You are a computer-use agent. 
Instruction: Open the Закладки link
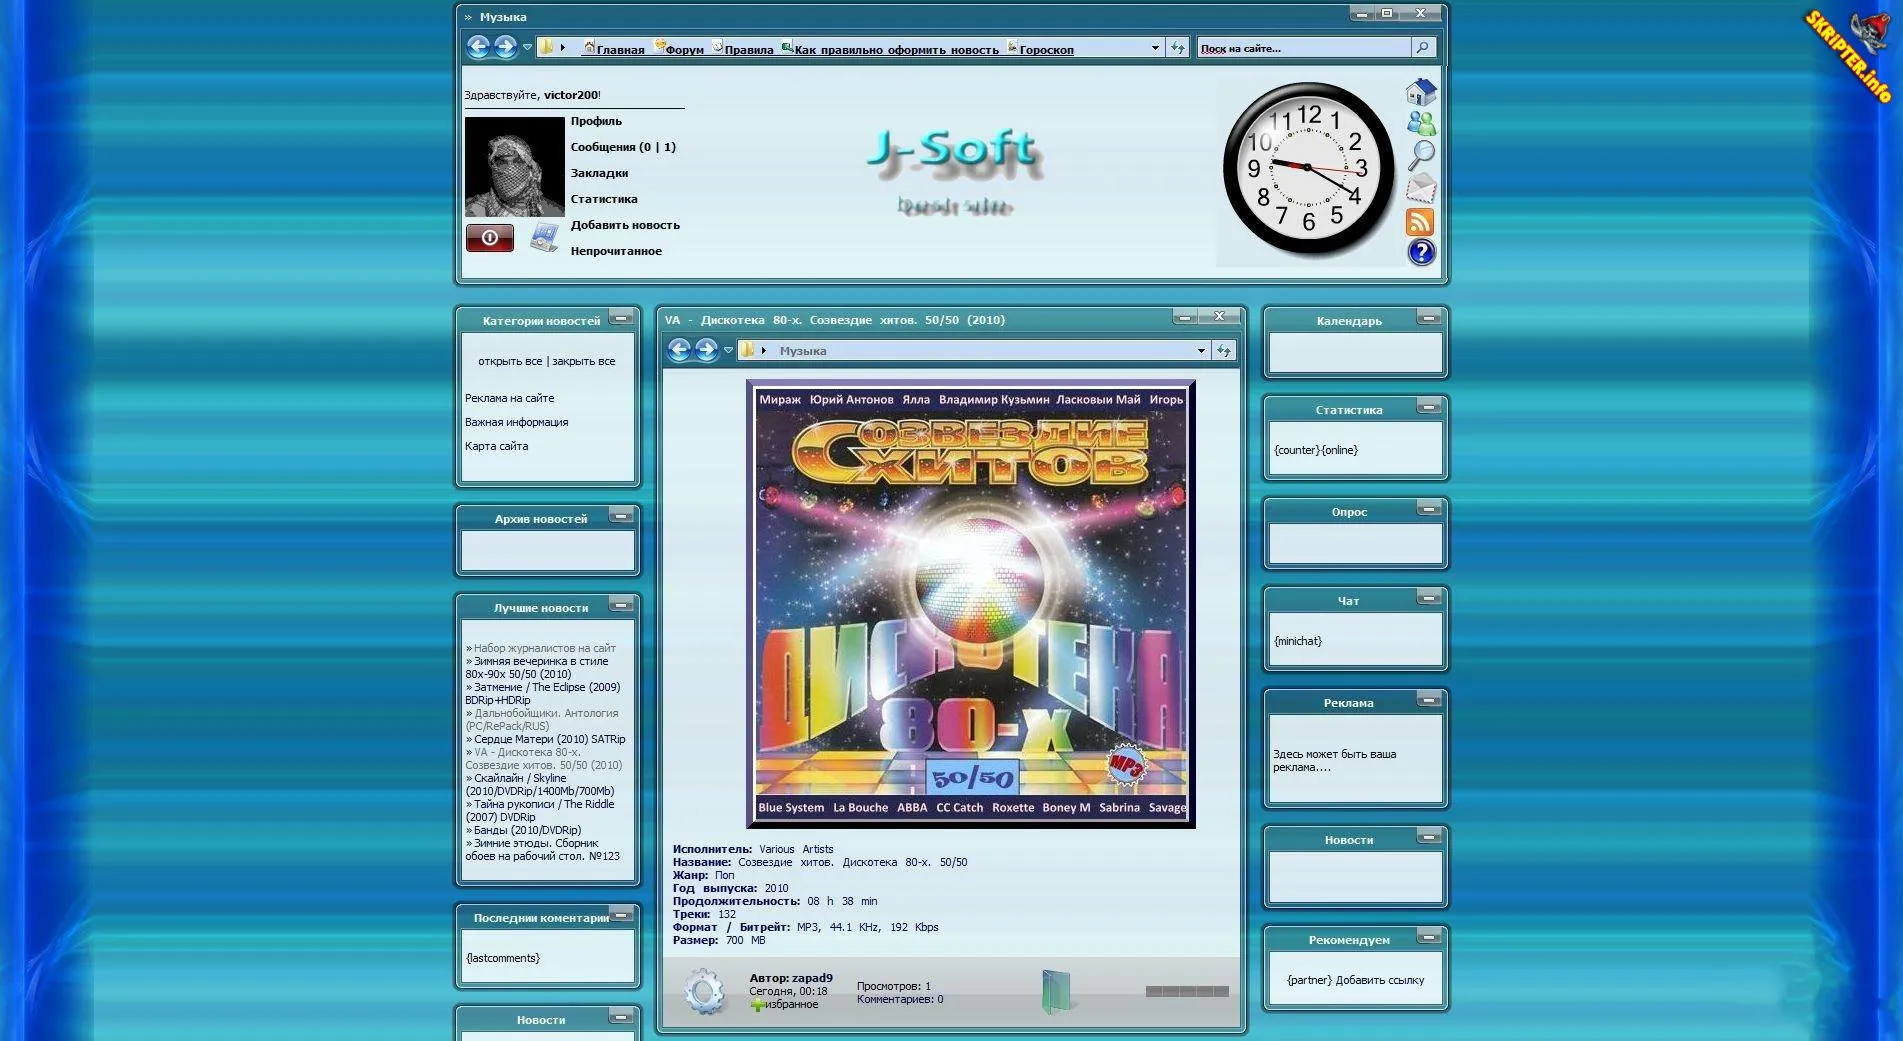[599, 173]
